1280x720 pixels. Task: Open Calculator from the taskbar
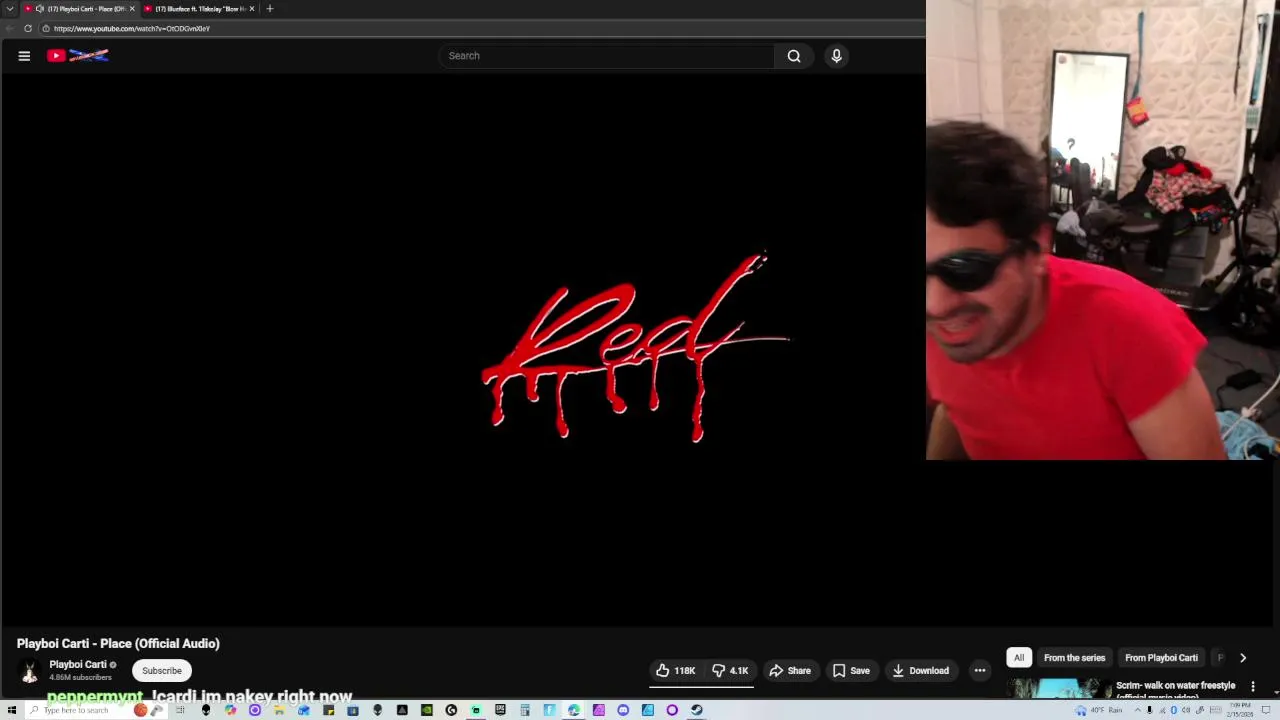(x=525, y=710)
